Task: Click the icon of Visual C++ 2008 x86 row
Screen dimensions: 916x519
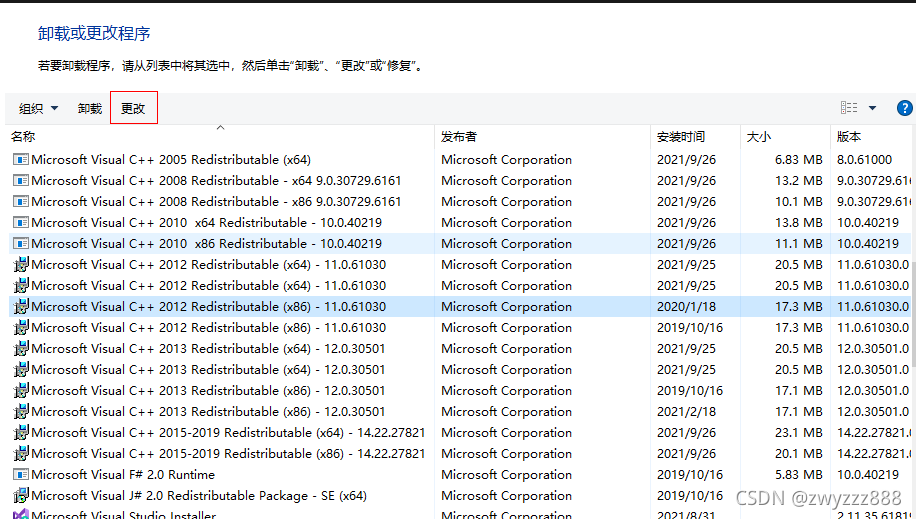Action: [21, 202]
